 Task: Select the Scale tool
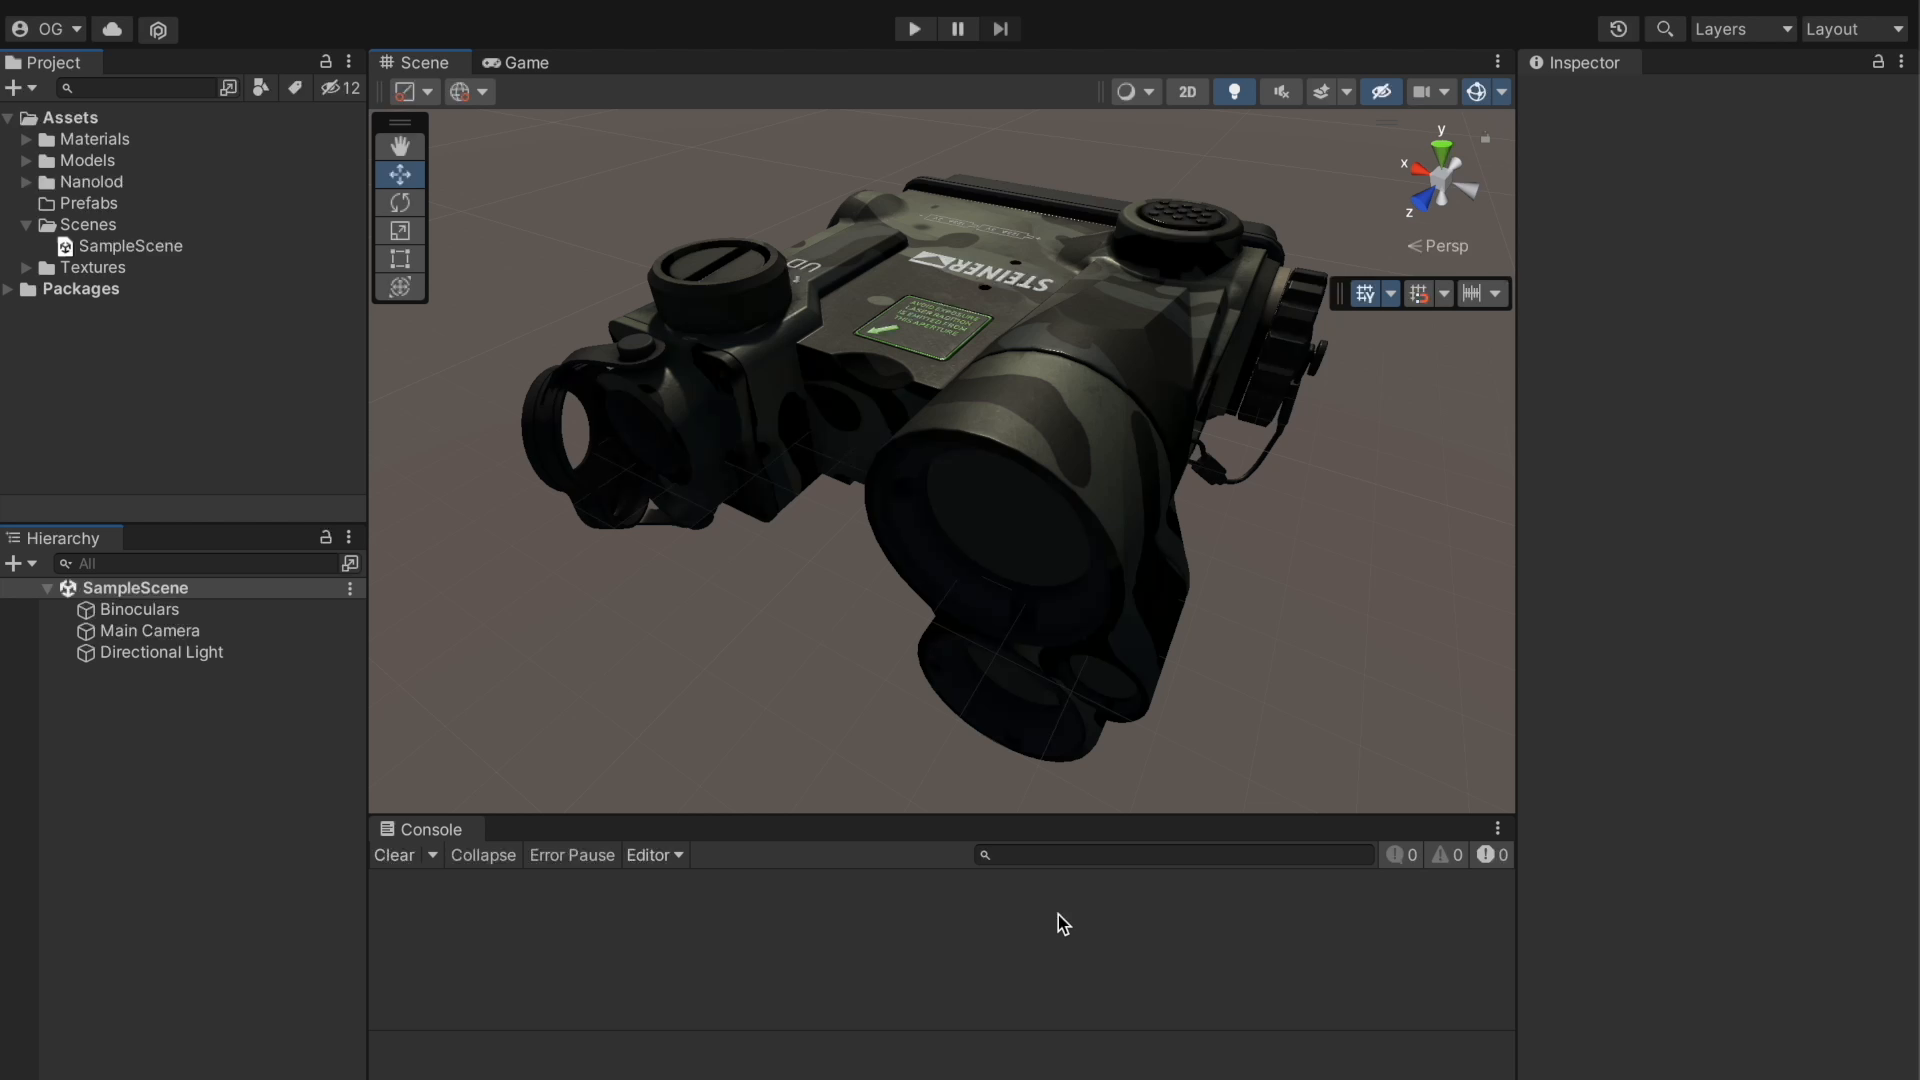point(400,231)
